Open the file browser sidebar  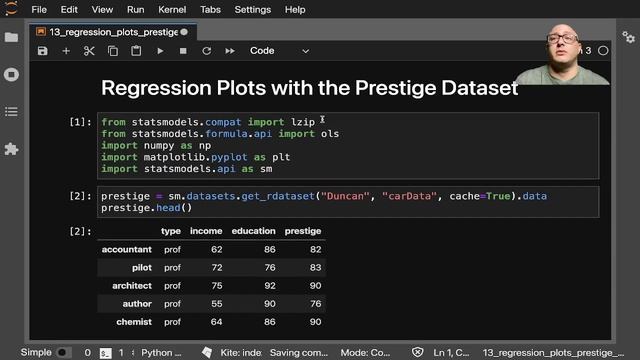tap(11, 38)
